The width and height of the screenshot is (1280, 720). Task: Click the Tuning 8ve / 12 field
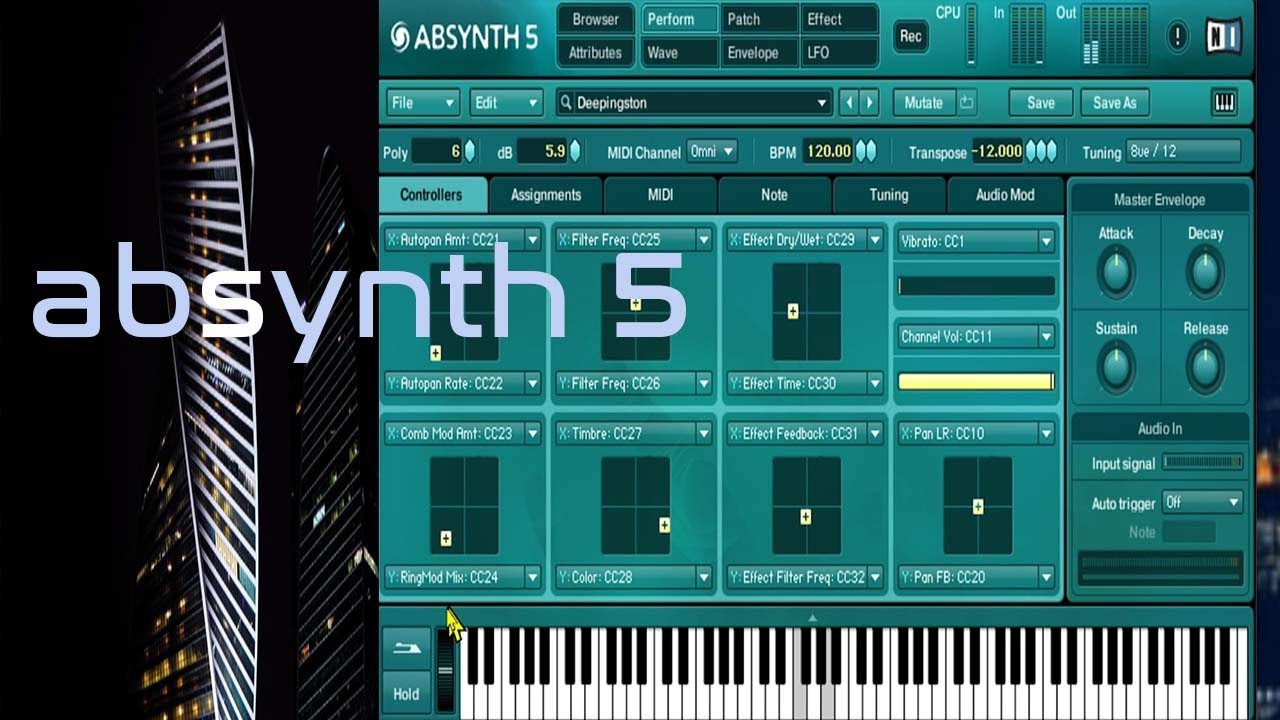click(1184, 152)
